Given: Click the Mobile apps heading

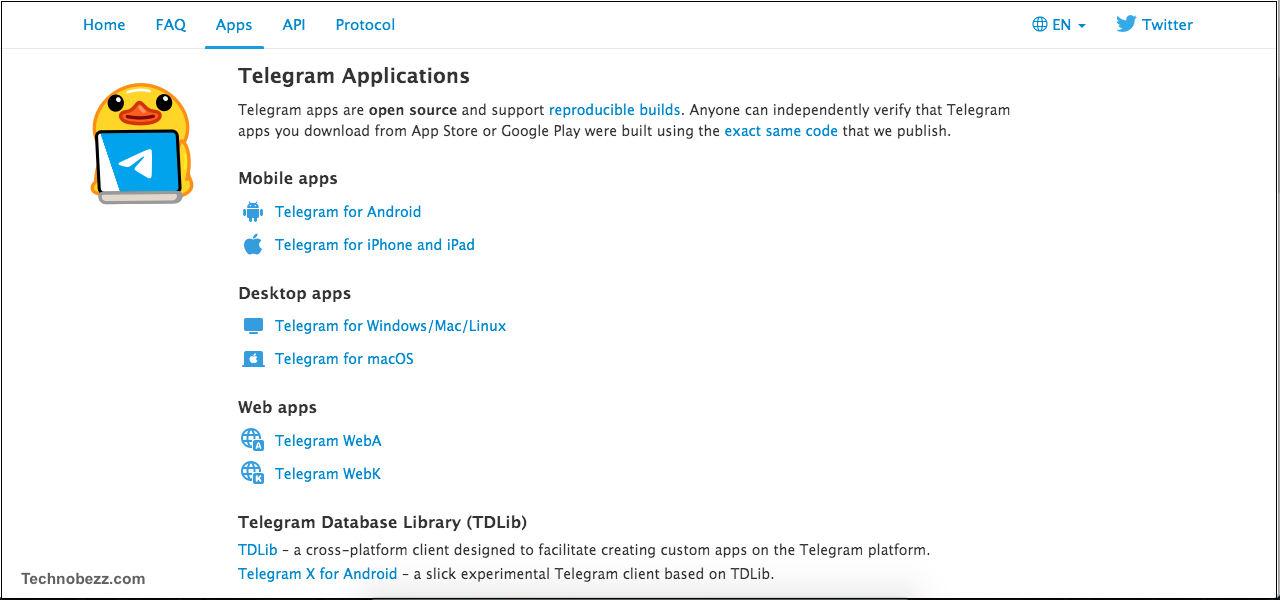Looking at the screenshot, I should coord(288,179).
